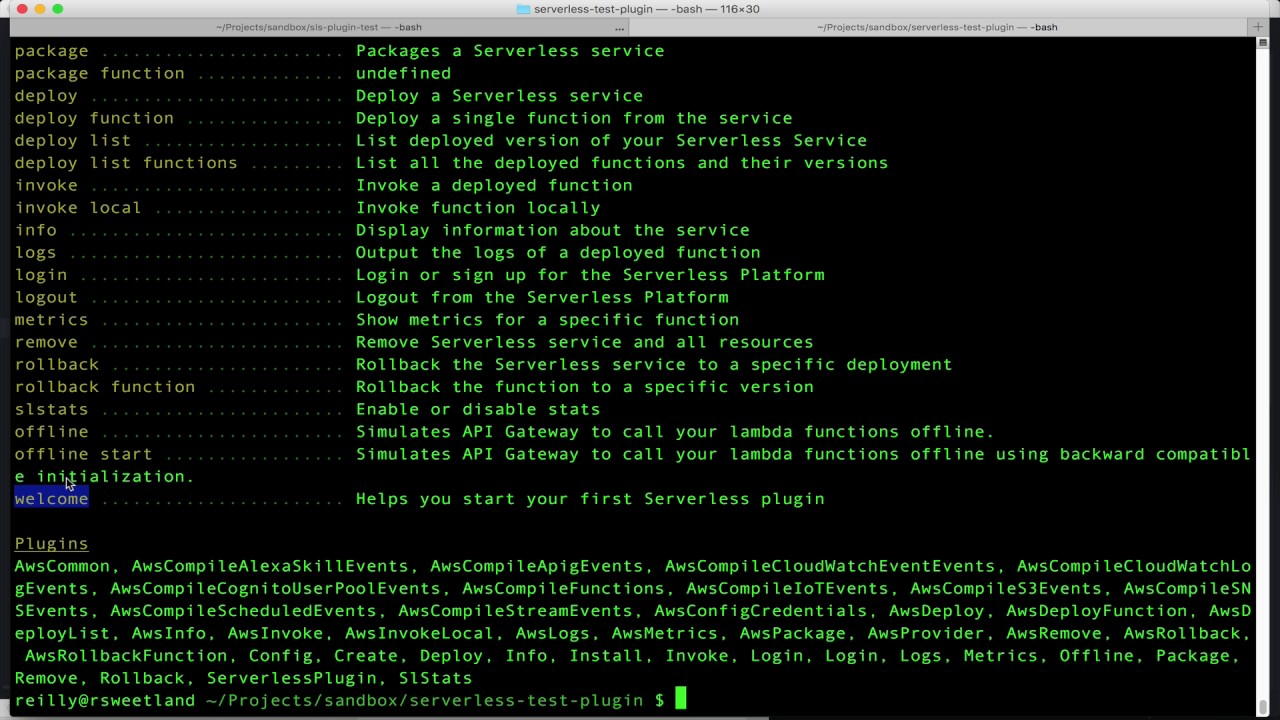The image size is (1280, 720).
Task: Open a new terminal tab with plus button
Action: (1258, 27)
